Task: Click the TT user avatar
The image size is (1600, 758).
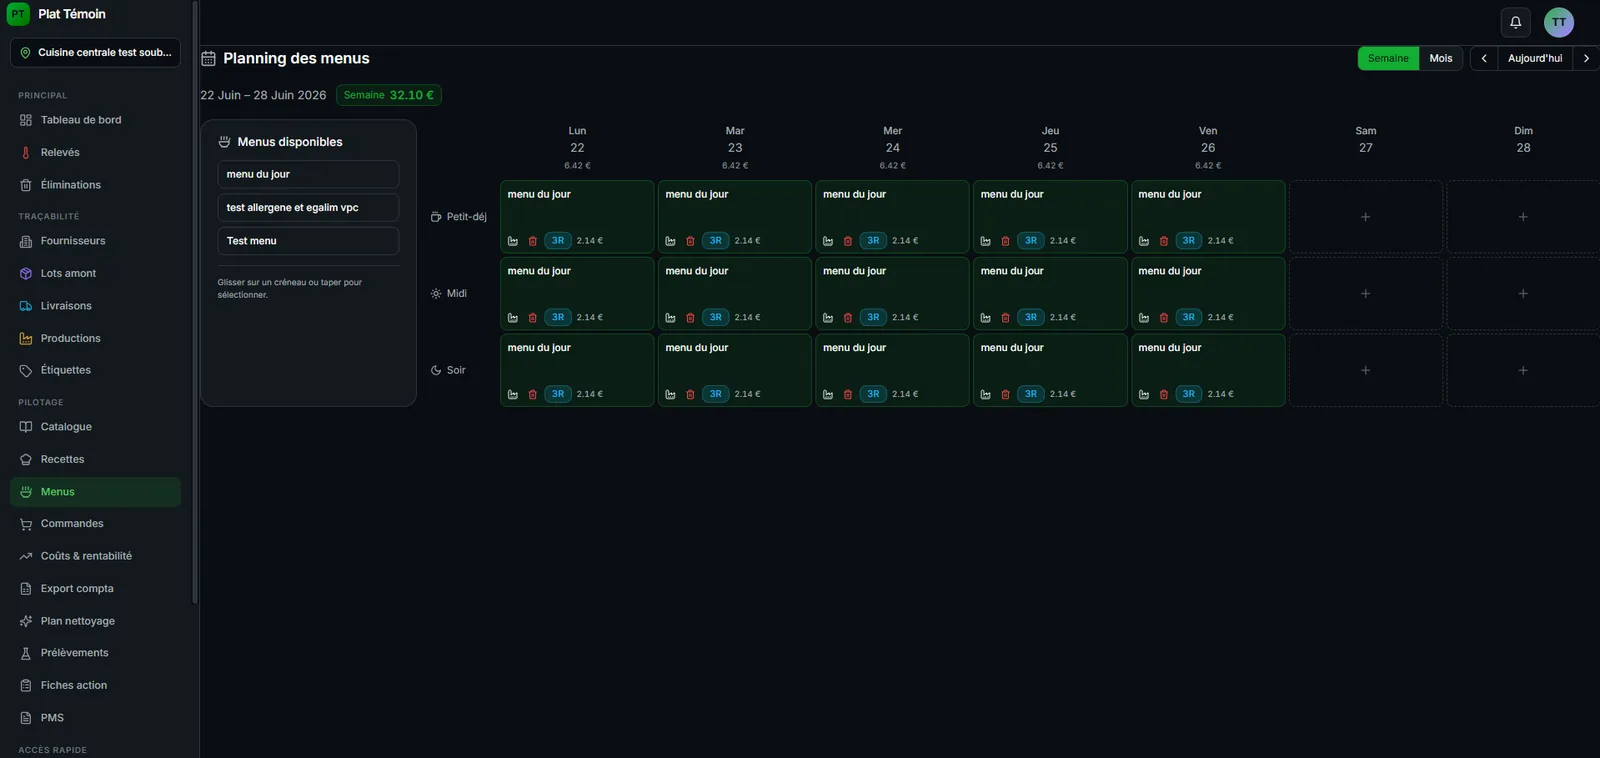Action: coord(1558,22)
